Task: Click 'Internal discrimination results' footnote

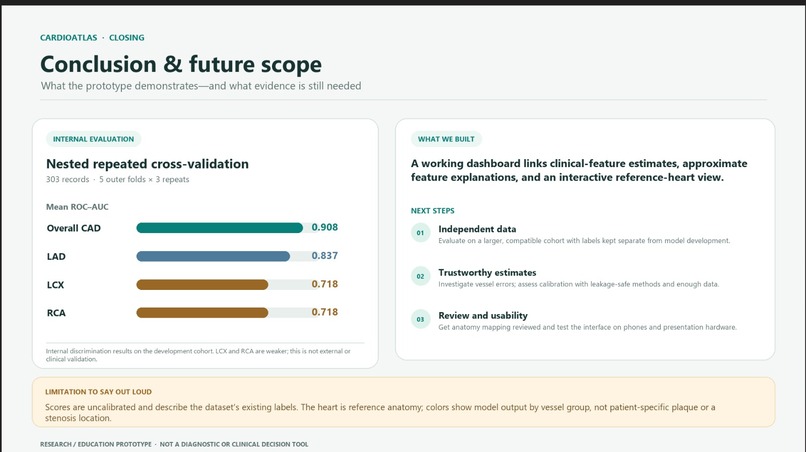Action: coord(198,355)
